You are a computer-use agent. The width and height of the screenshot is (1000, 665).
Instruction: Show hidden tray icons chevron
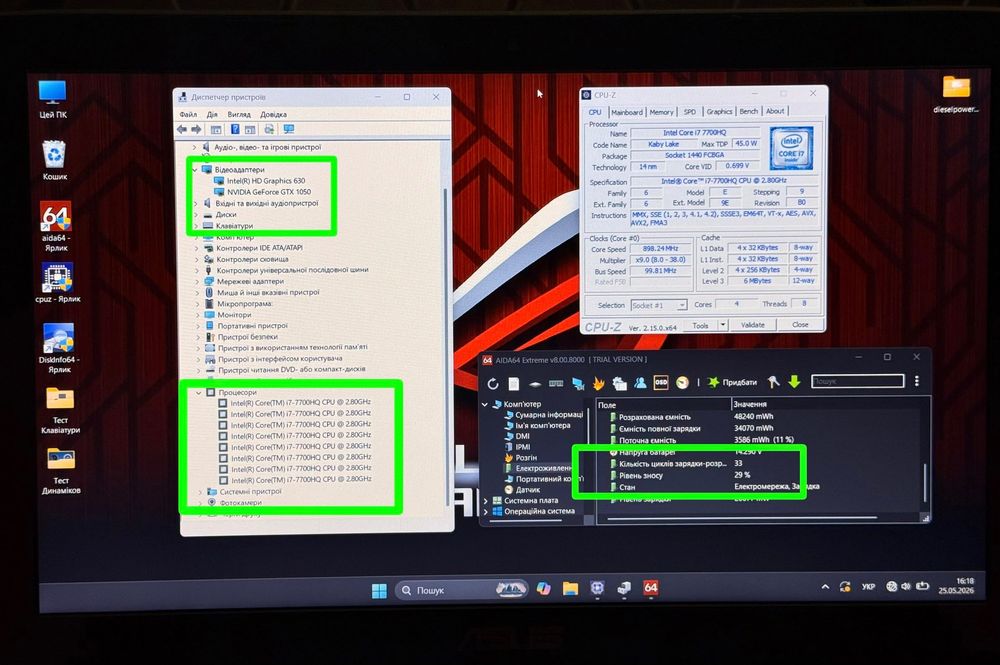point(825,587)
